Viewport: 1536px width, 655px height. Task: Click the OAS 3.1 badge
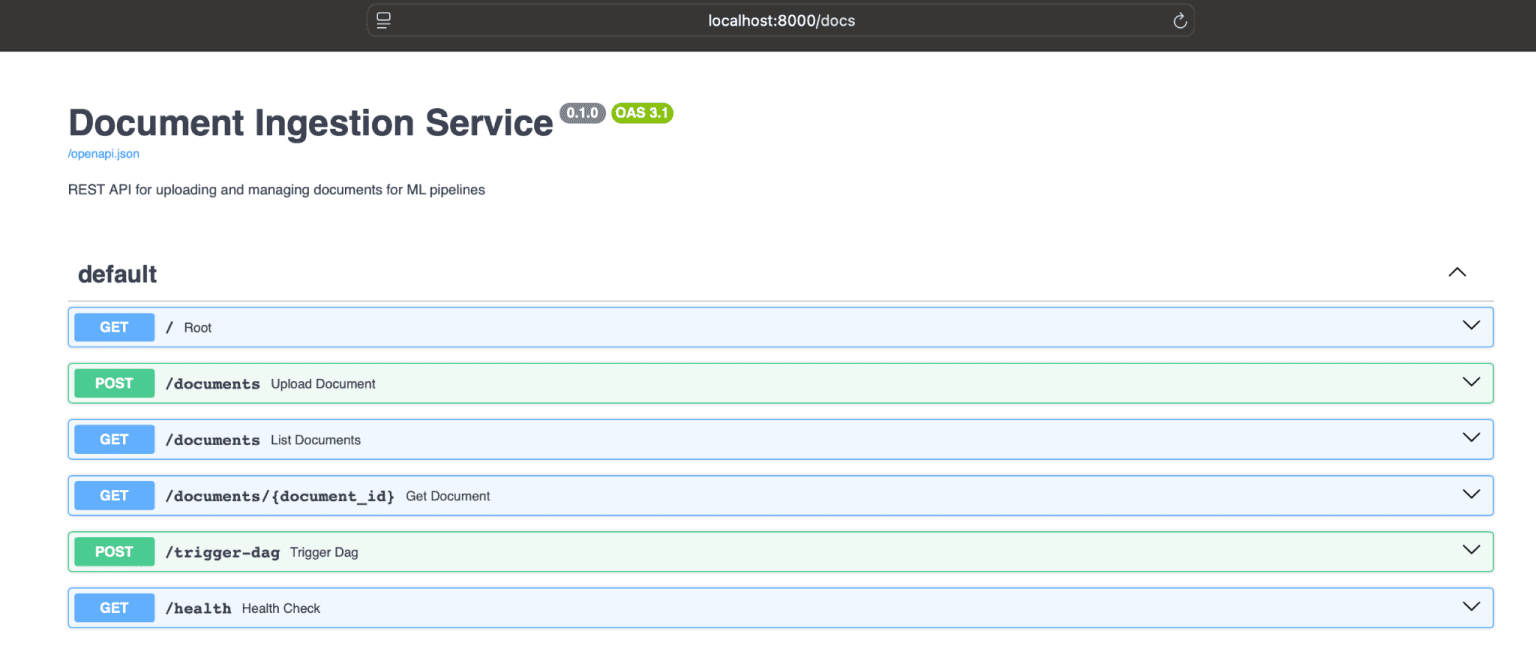coord(642,113)
